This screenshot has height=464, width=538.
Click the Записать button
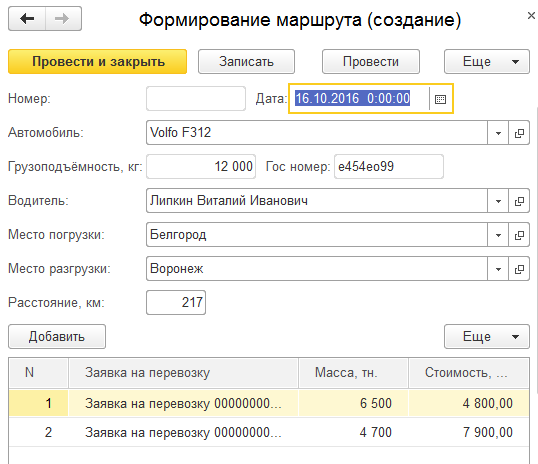tap(246, 61)
